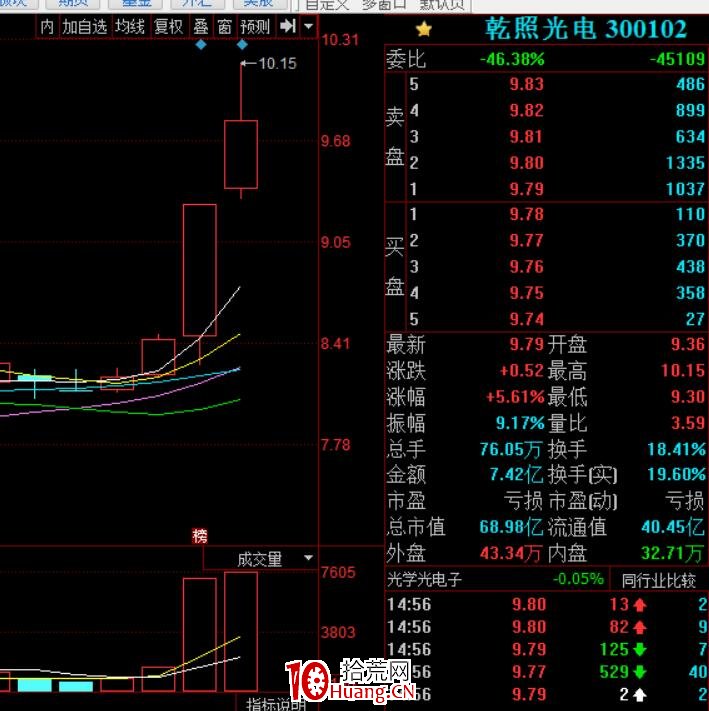Click the buy 1 price 9.78
Image resolution: width=709 pixels, height=711 pixels.
pos(526,214)
